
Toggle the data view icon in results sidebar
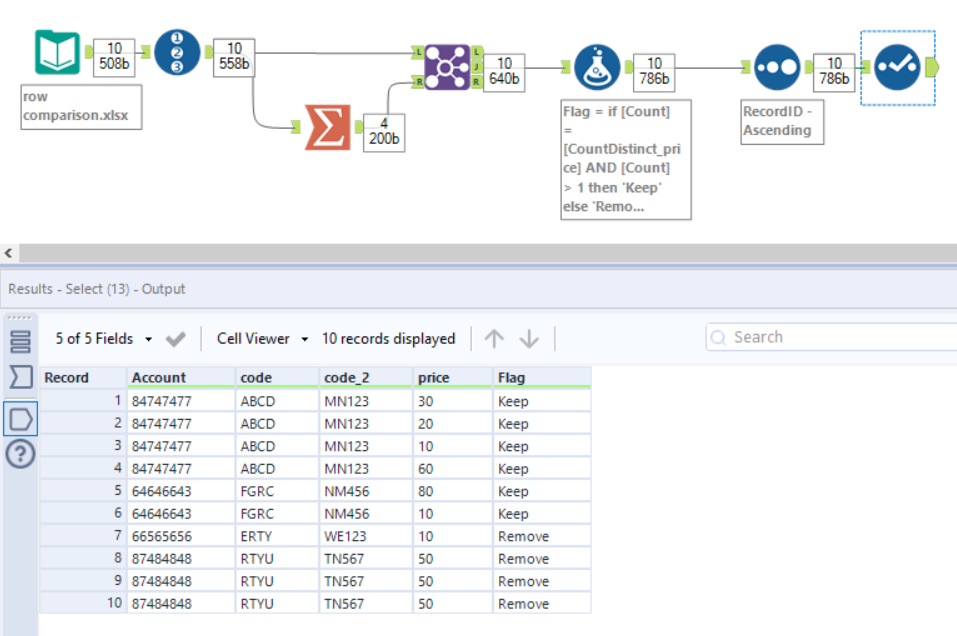click(x=18, y=418)
